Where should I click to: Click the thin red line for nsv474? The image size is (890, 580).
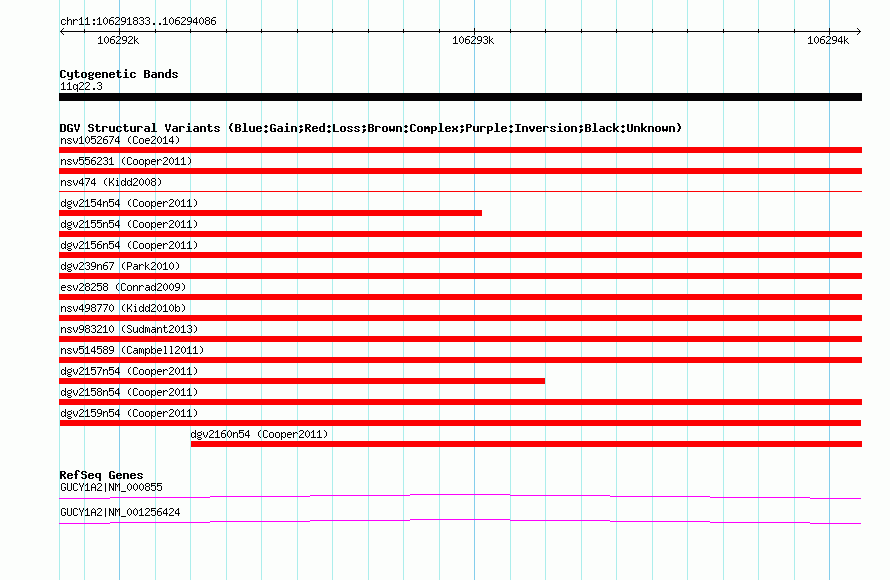pyautogui.click(x=460, y=192)
